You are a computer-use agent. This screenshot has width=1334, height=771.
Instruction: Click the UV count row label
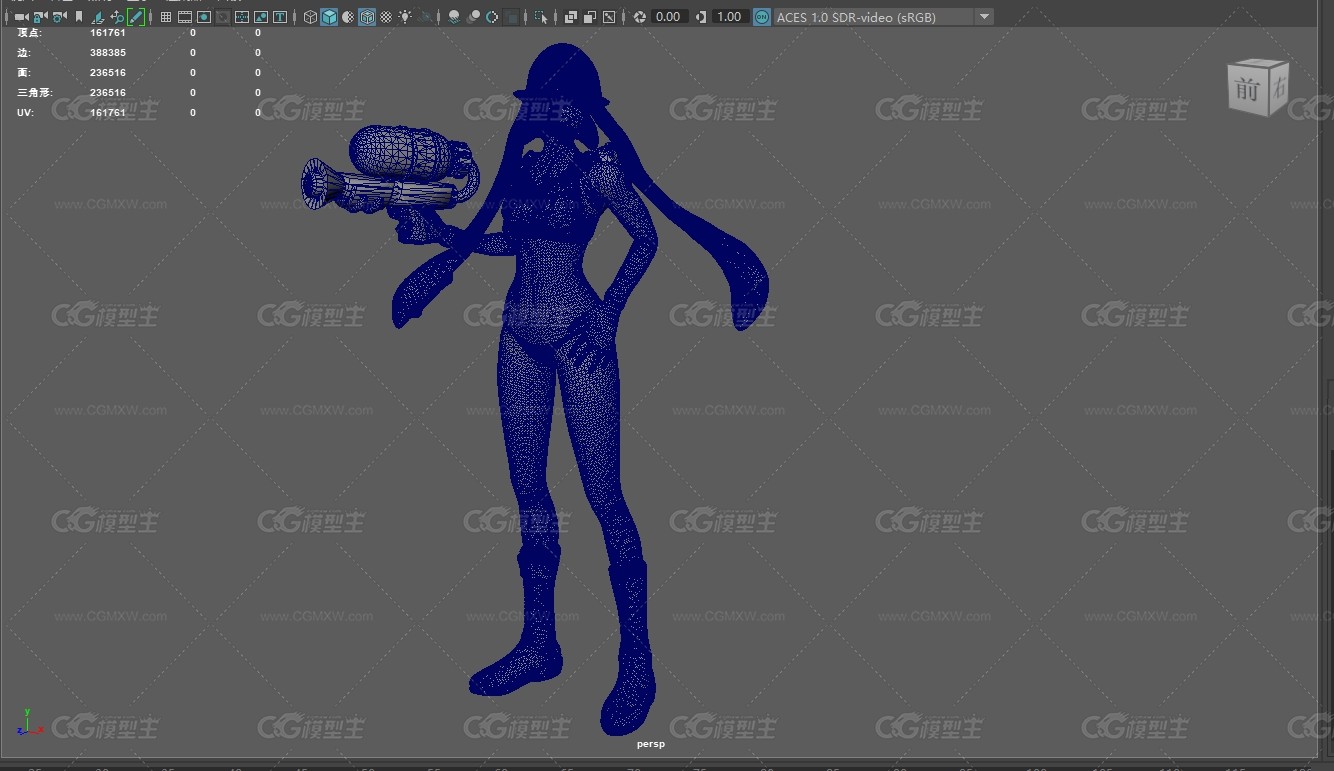point(25,112)
